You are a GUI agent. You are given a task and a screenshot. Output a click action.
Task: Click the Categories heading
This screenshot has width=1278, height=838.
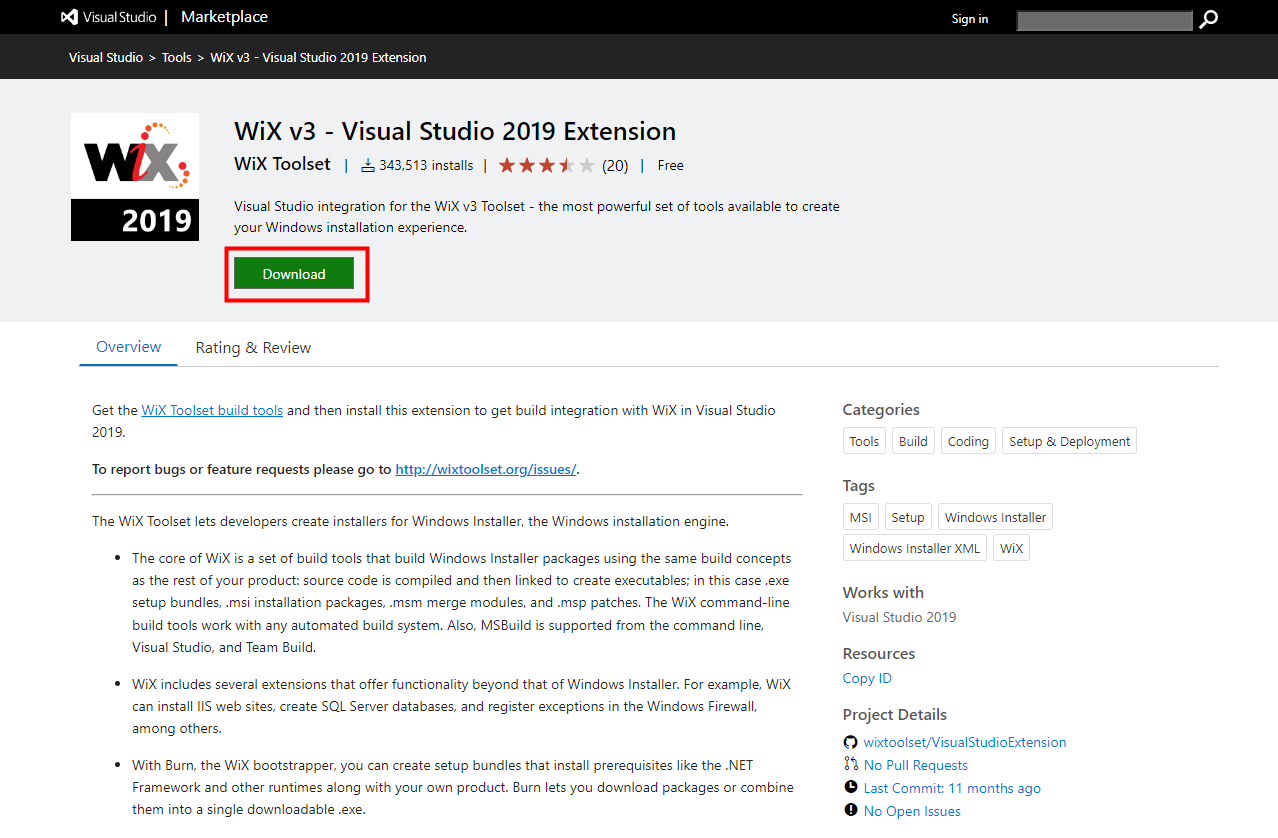pyautogui.click(x=881, y=410)
